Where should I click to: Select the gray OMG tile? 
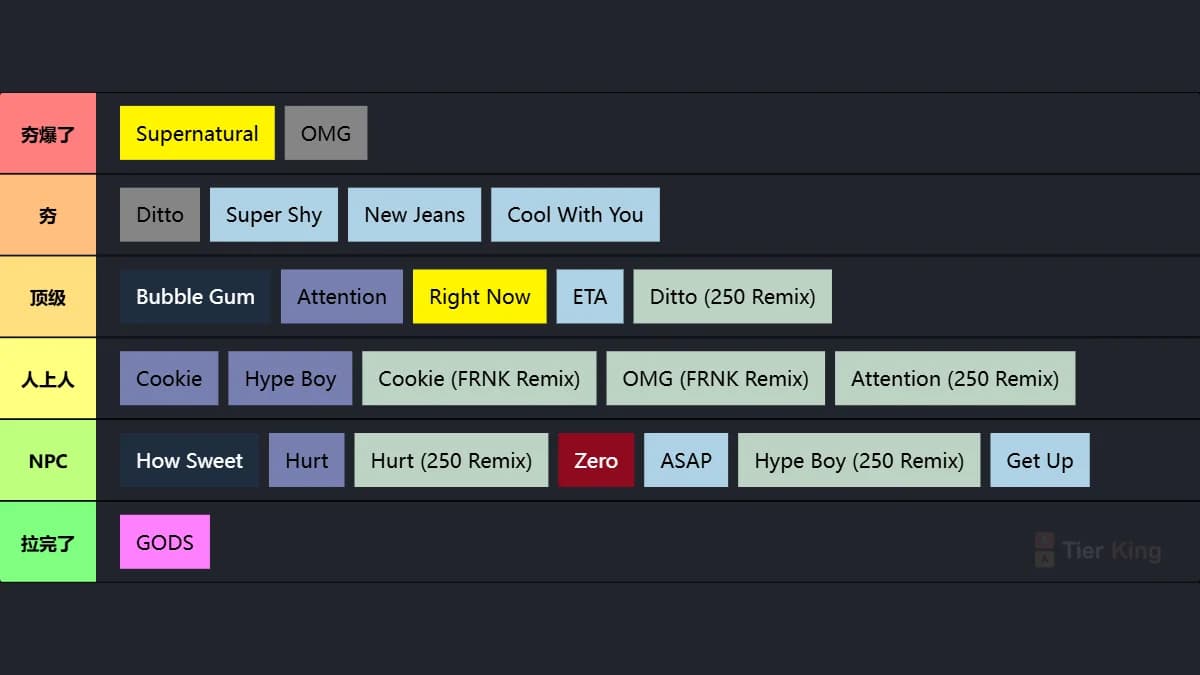point(326,133)
